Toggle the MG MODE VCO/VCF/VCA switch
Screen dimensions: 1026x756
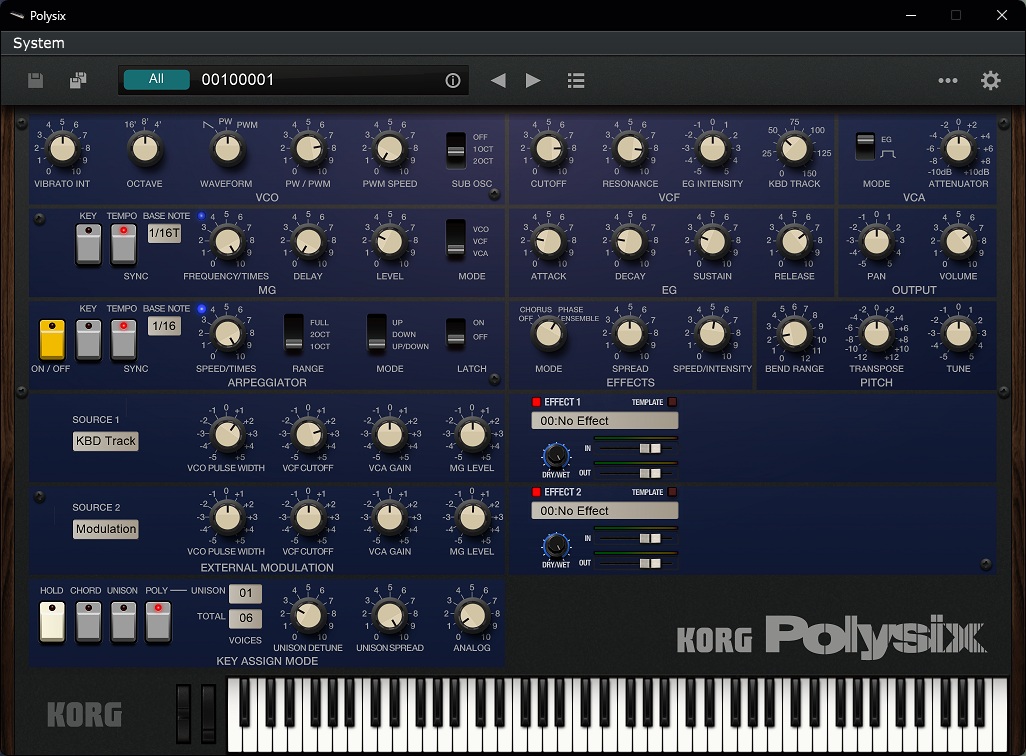(x=456, y=239)
